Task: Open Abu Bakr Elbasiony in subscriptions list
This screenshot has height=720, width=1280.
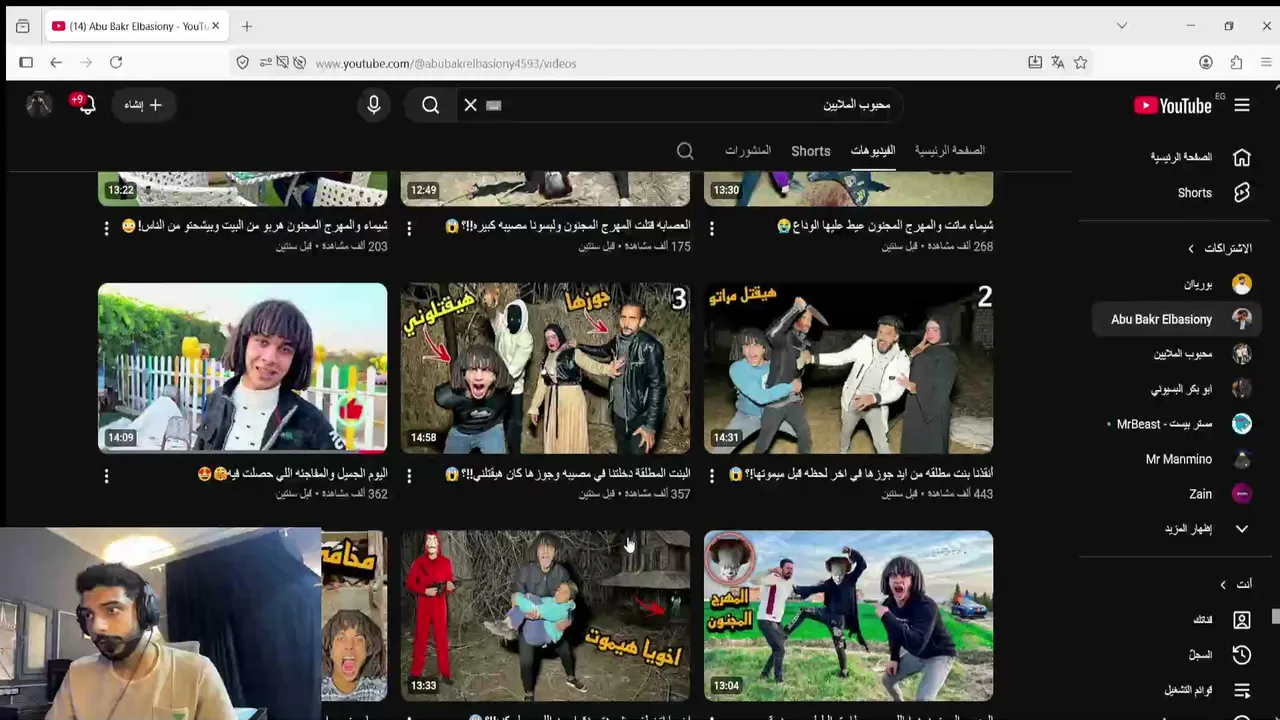Action: click(1178, 319)
